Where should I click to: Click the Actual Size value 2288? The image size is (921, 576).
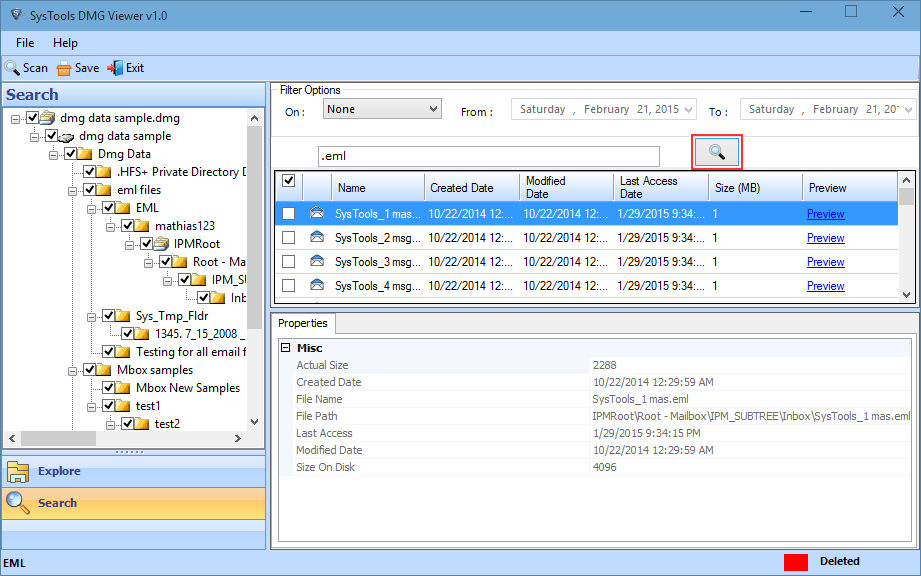(604, 365)
